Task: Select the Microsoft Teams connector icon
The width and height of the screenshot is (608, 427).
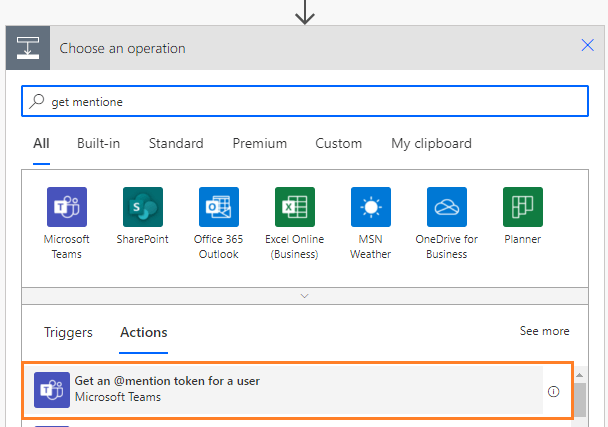Action: 67,207
